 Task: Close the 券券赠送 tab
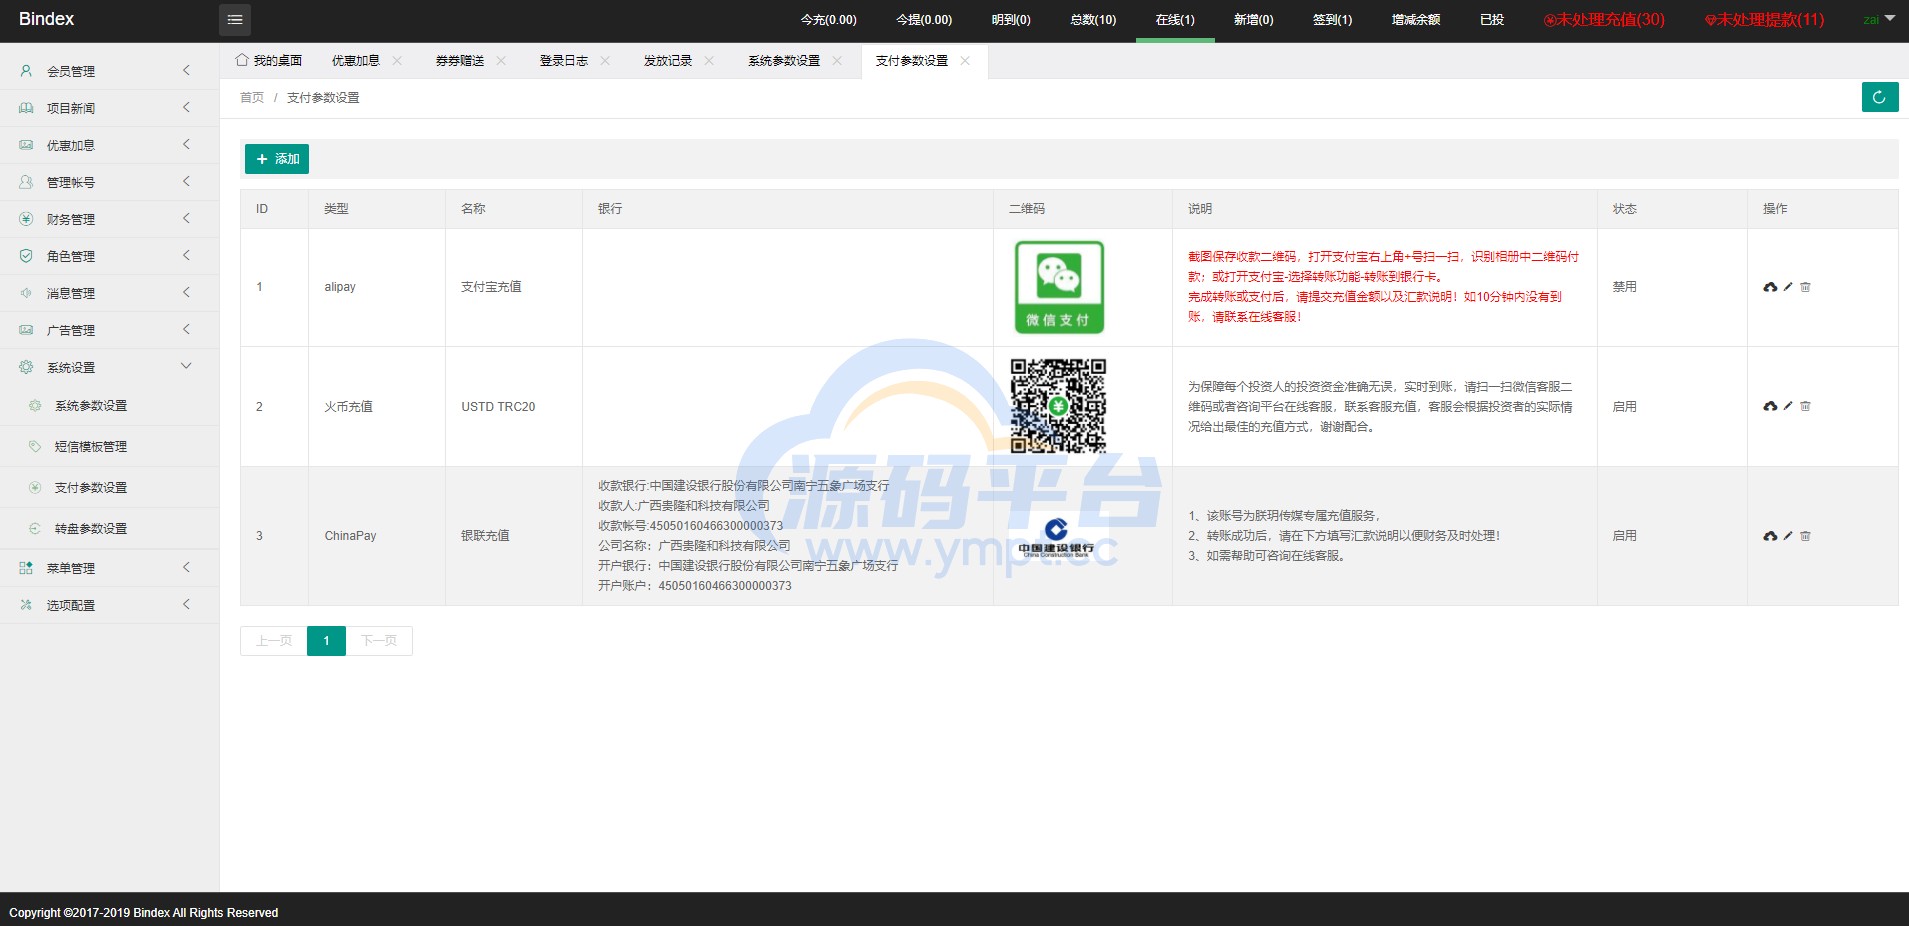click(501, 61)
